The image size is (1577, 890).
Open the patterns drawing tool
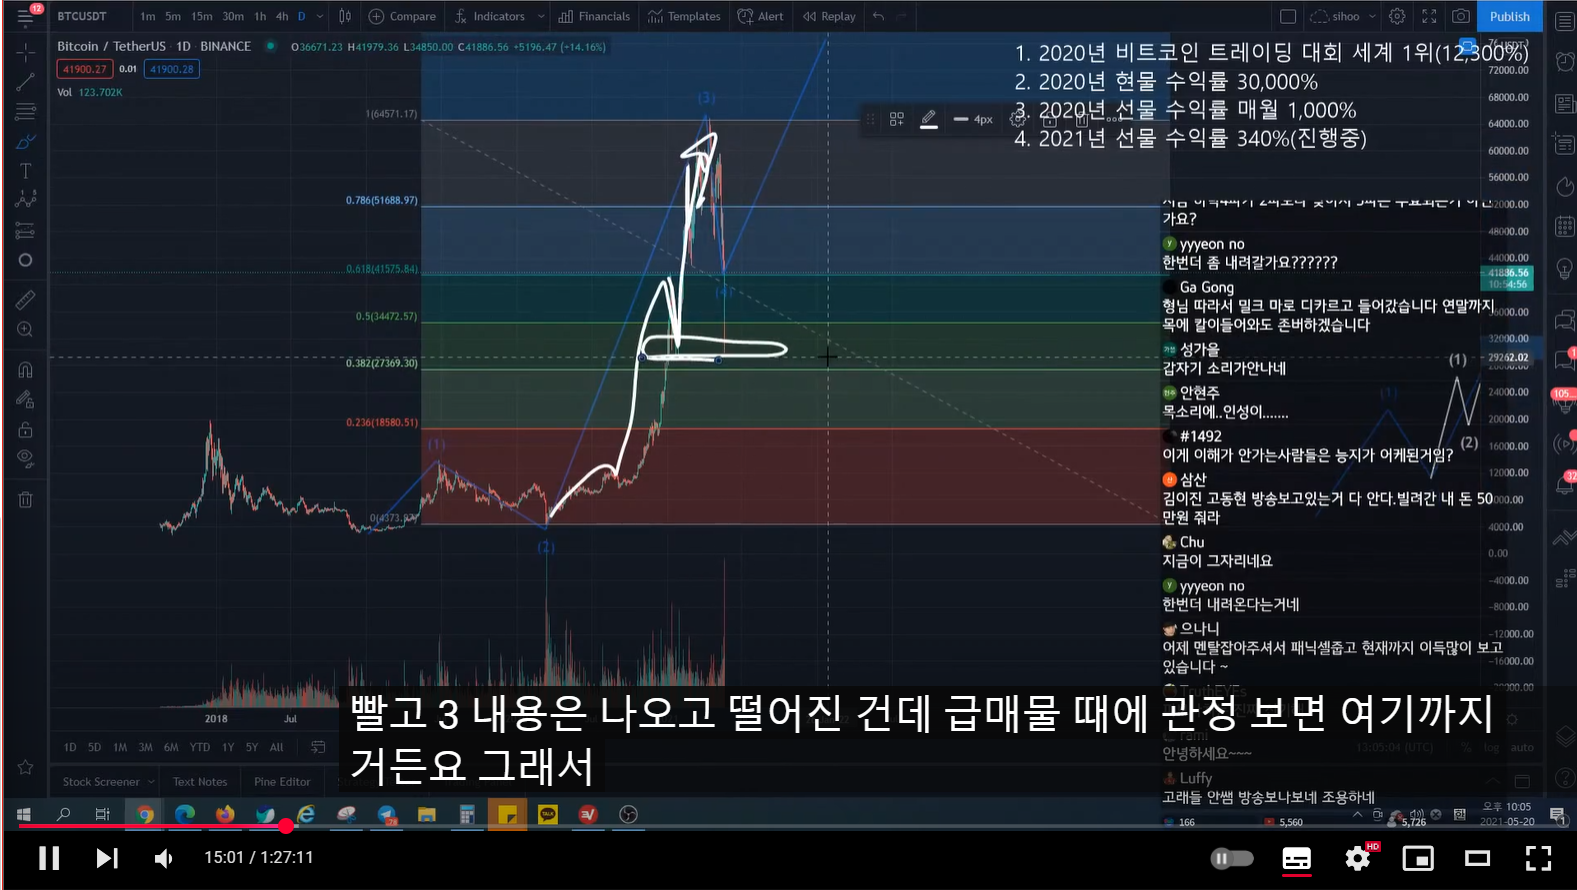click(26, 201)
